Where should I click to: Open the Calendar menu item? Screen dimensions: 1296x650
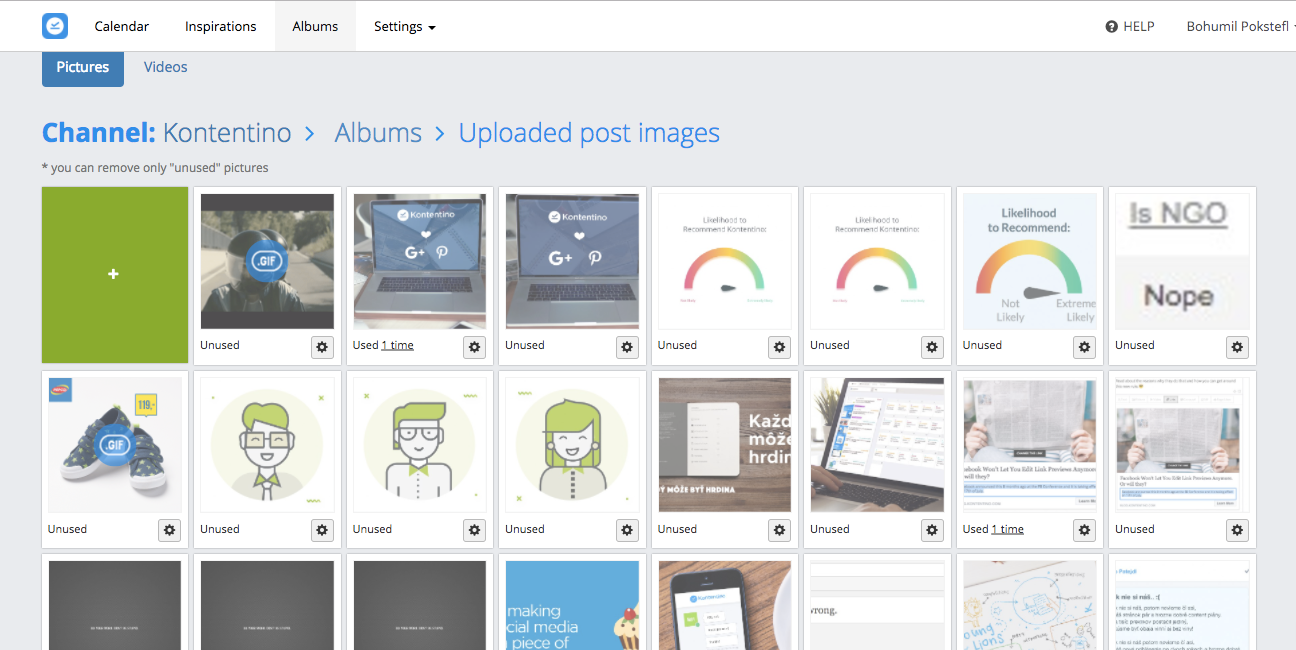[x=122, y=27]
